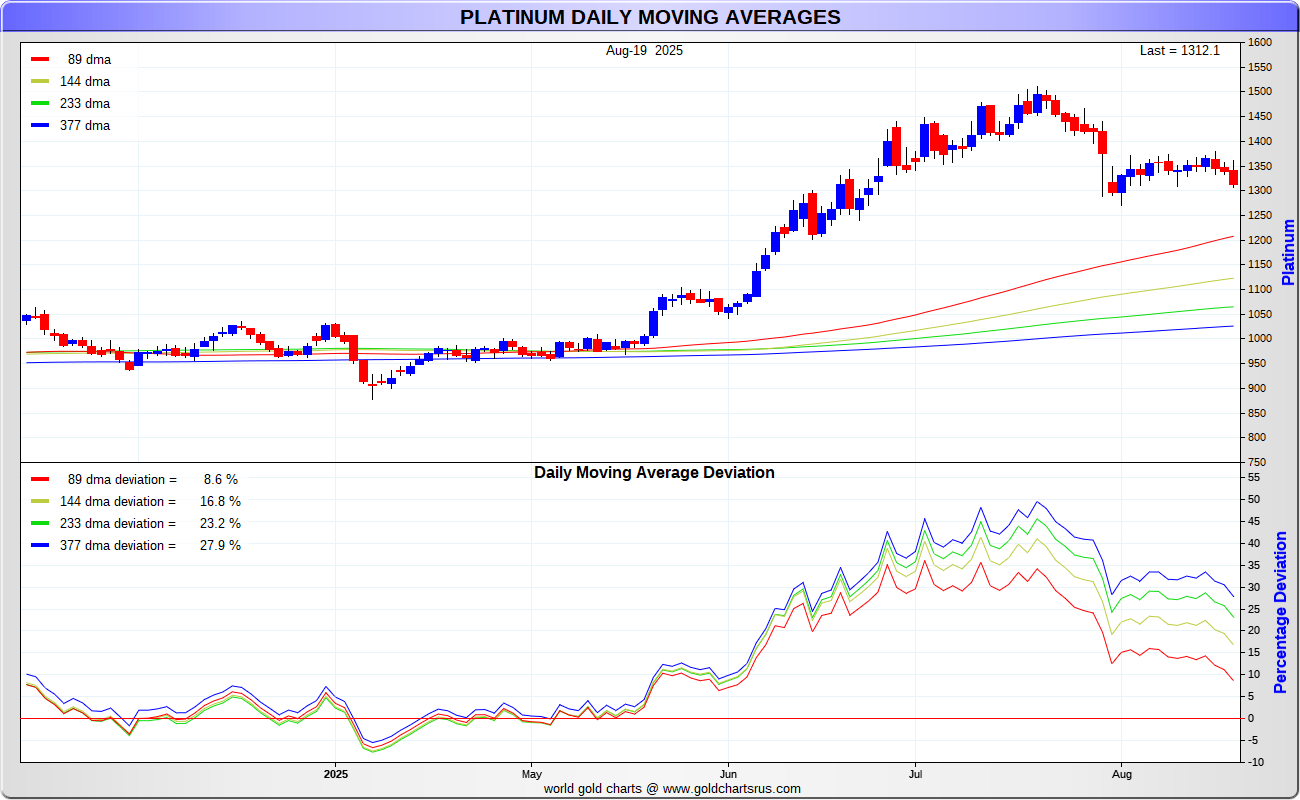The height and width of the screenshot is (800, 1300).
Task: Click the 1100 price axis label
Action: 1258,289
